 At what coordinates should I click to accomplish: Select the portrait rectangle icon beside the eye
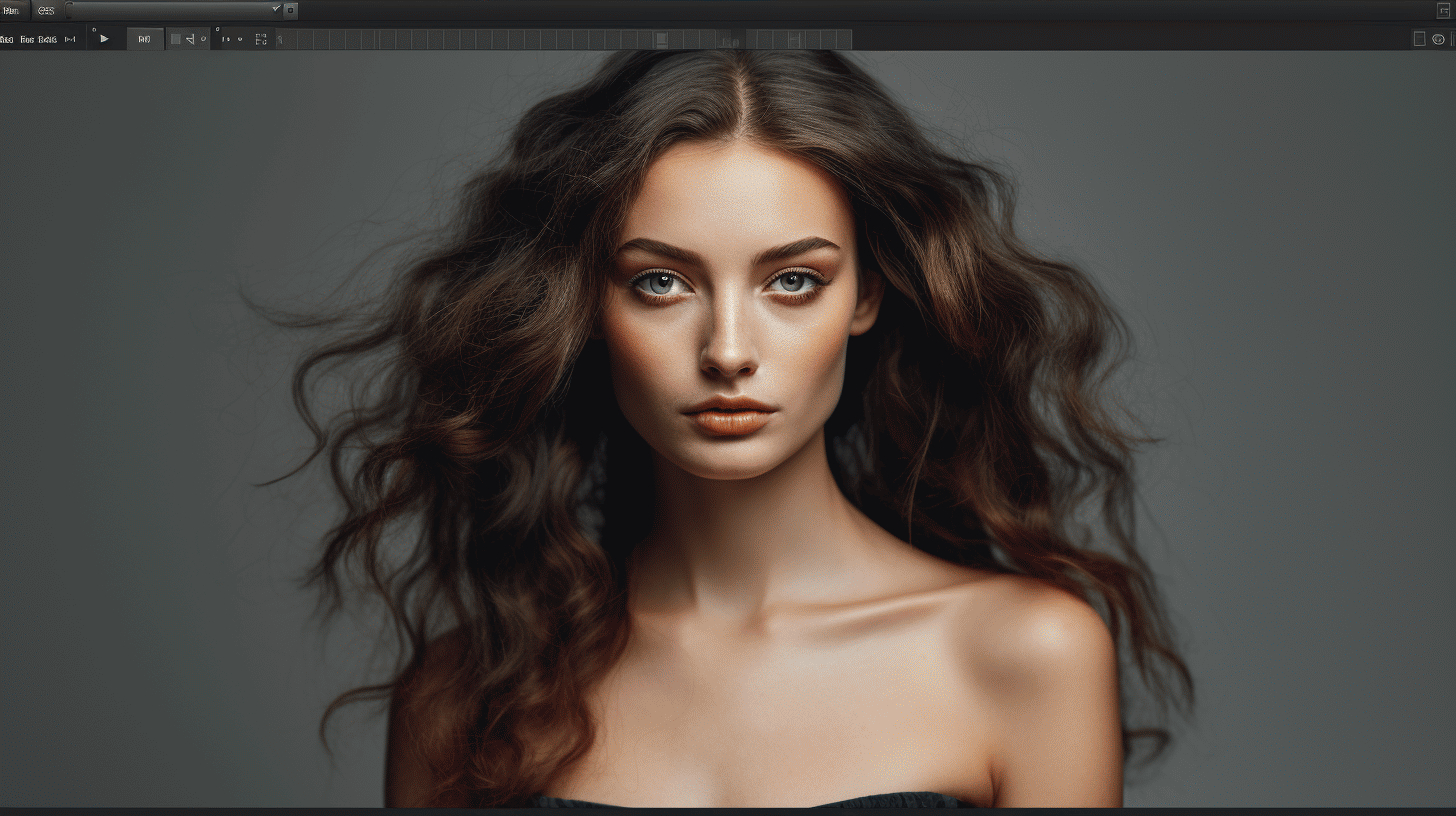(x=1419, y=39)
